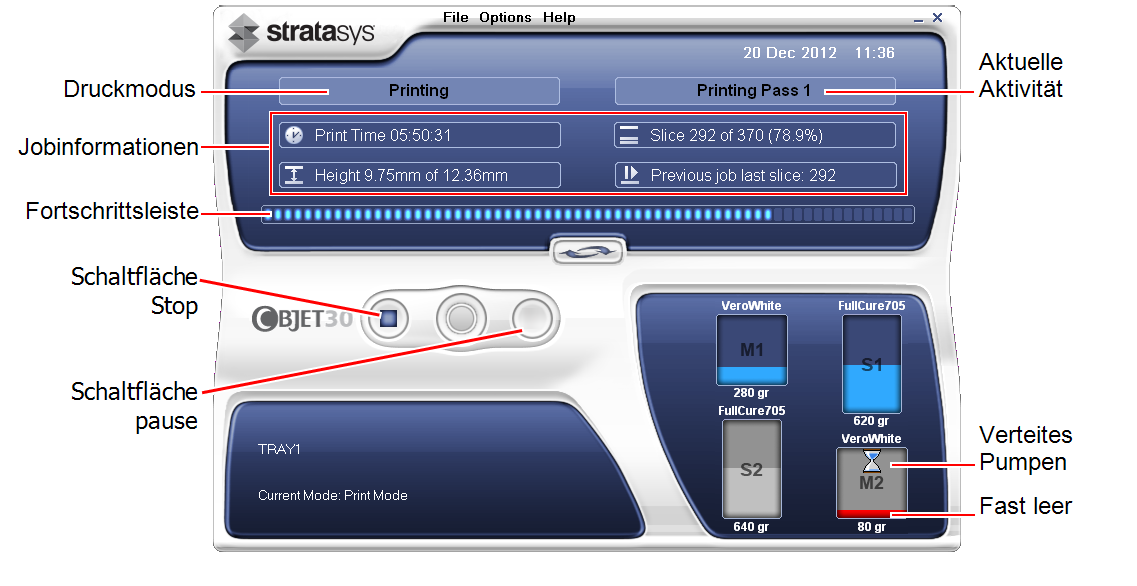Click Slice 292 of 370 text
The width and height of the screenshot is (1137, 586).
(736, 135)
